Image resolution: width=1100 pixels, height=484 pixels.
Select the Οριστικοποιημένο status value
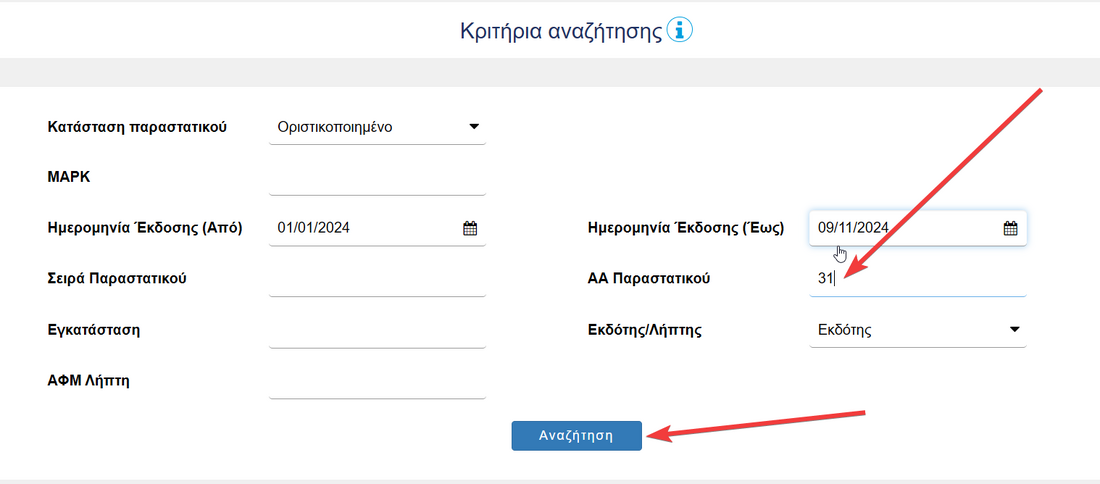(335, 127)
